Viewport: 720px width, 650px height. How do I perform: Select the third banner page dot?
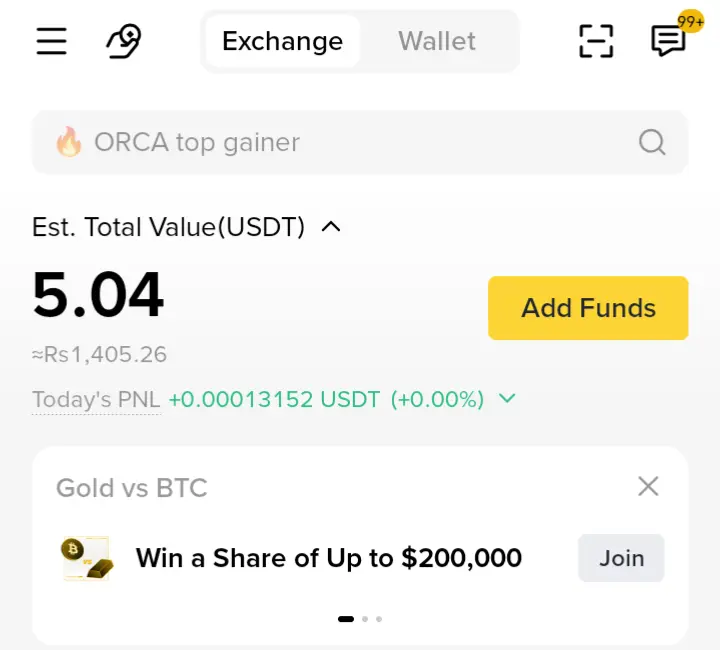pos(379,619)
